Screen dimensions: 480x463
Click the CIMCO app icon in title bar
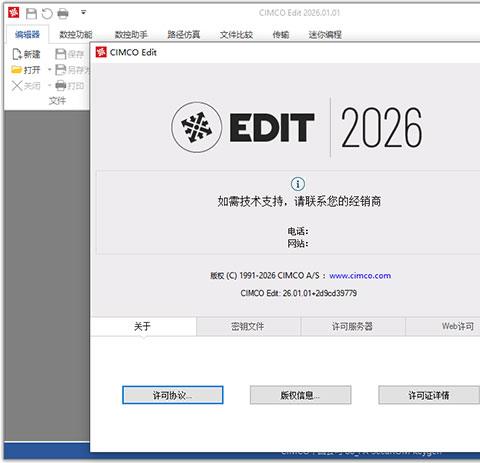(x=13, y=13)
